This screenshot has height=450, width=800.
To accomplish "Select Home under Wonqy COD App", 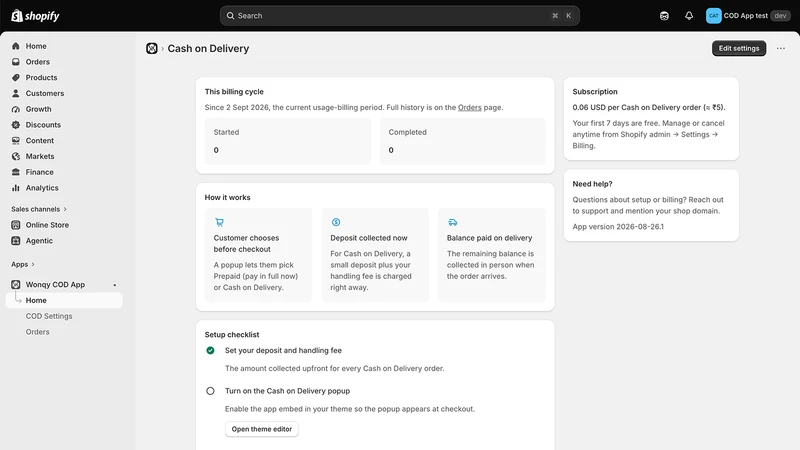I will point(64,301).
